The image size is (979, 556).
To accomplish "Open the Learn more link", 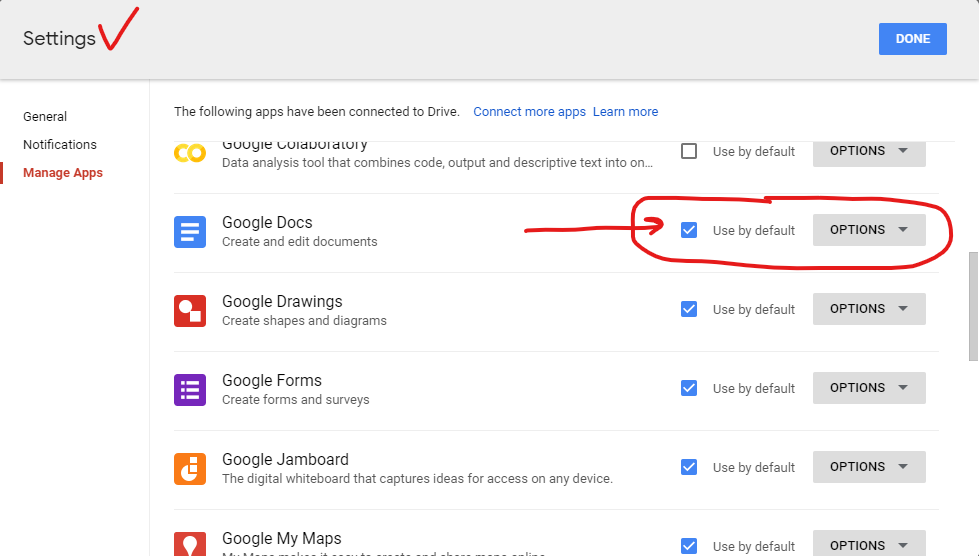I will [626, 112].
